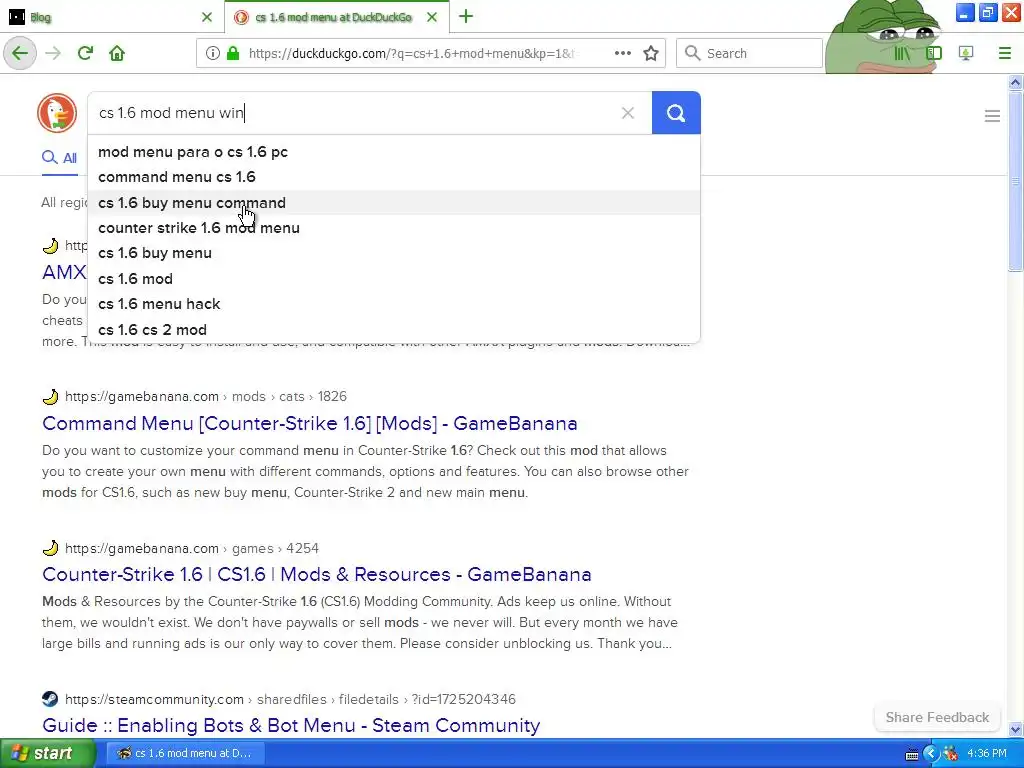Click the taskbar clock 4:36 PM

[x=987, y=753]
